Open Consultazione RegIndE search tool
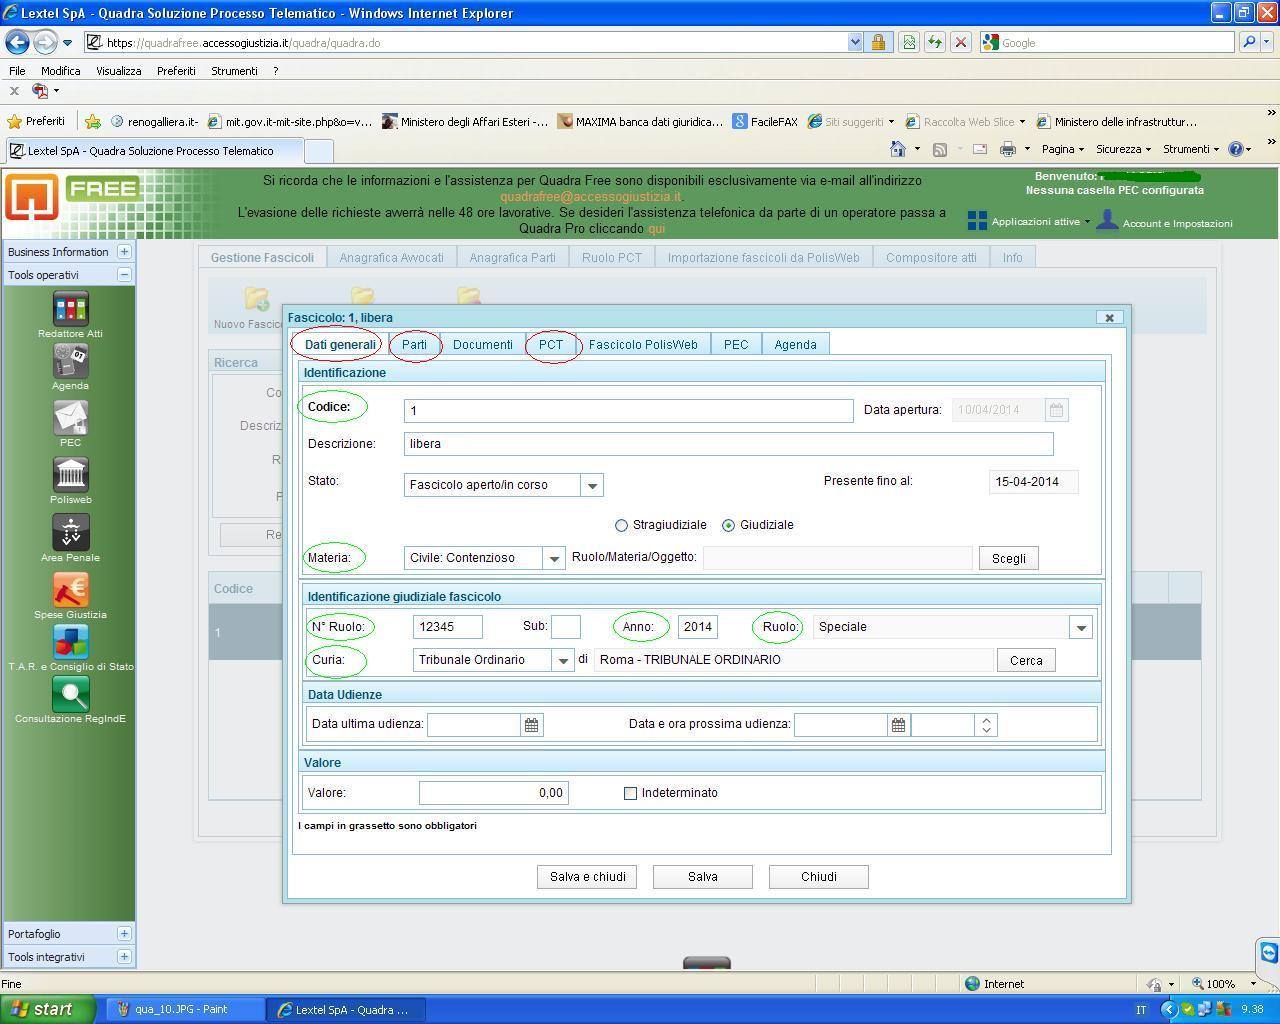The image size is (1280, 1024). tap(70, 694)
